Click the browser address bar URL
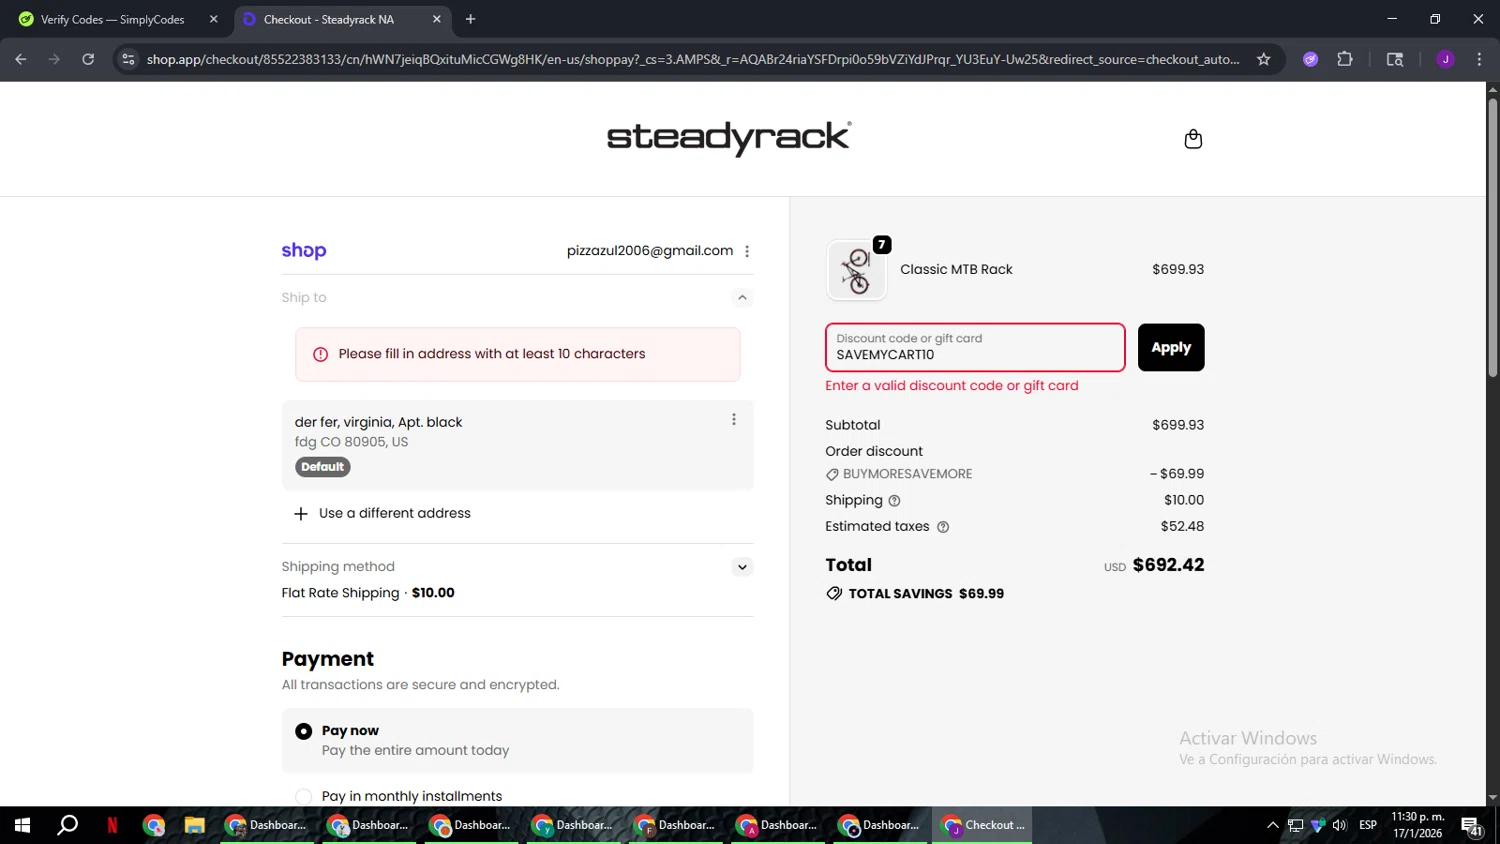The image size is (1500, 844). (692, 59)
